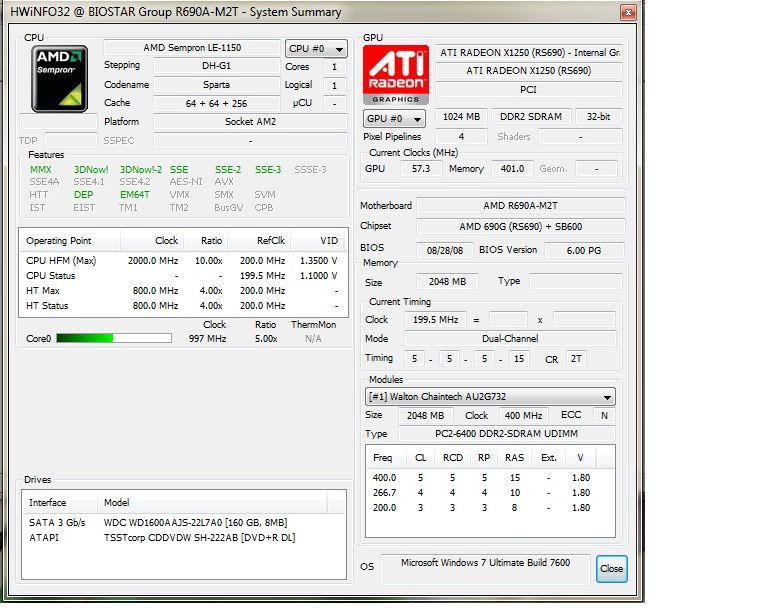Image resolution: width=768 pixels, height=614 pixels.
Task: Expand the Walton Chaintech AU2G732 module dropdown
Action: tap(490, 397)
